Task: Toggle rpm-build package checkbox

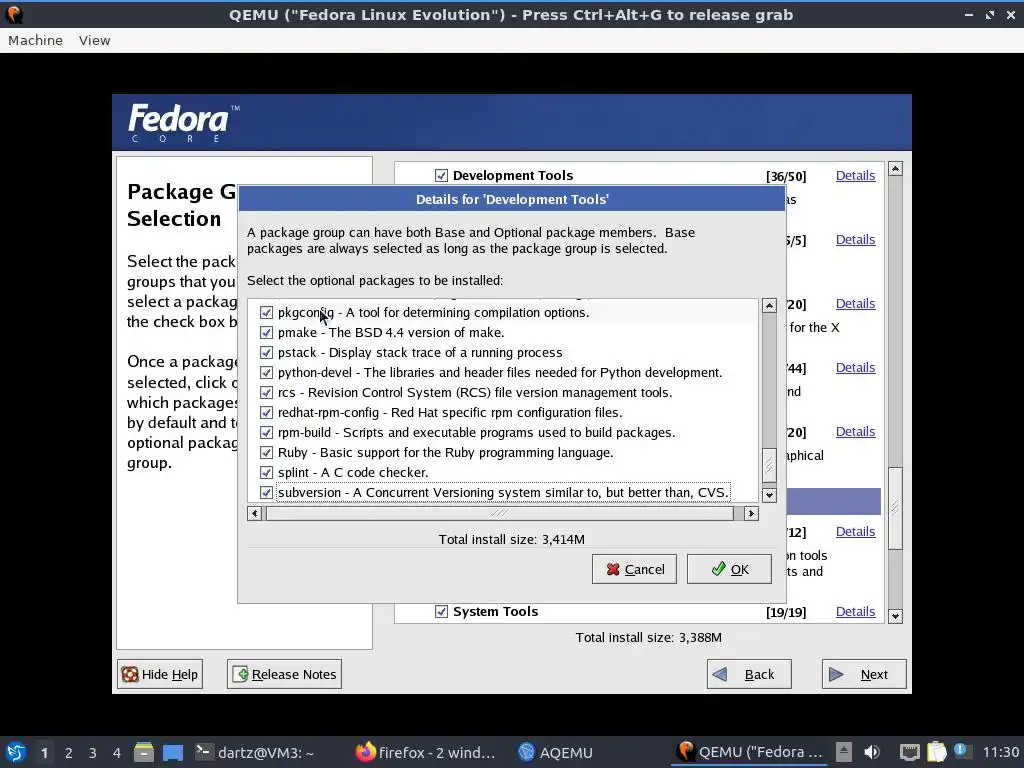Action: tap(266, 433)
